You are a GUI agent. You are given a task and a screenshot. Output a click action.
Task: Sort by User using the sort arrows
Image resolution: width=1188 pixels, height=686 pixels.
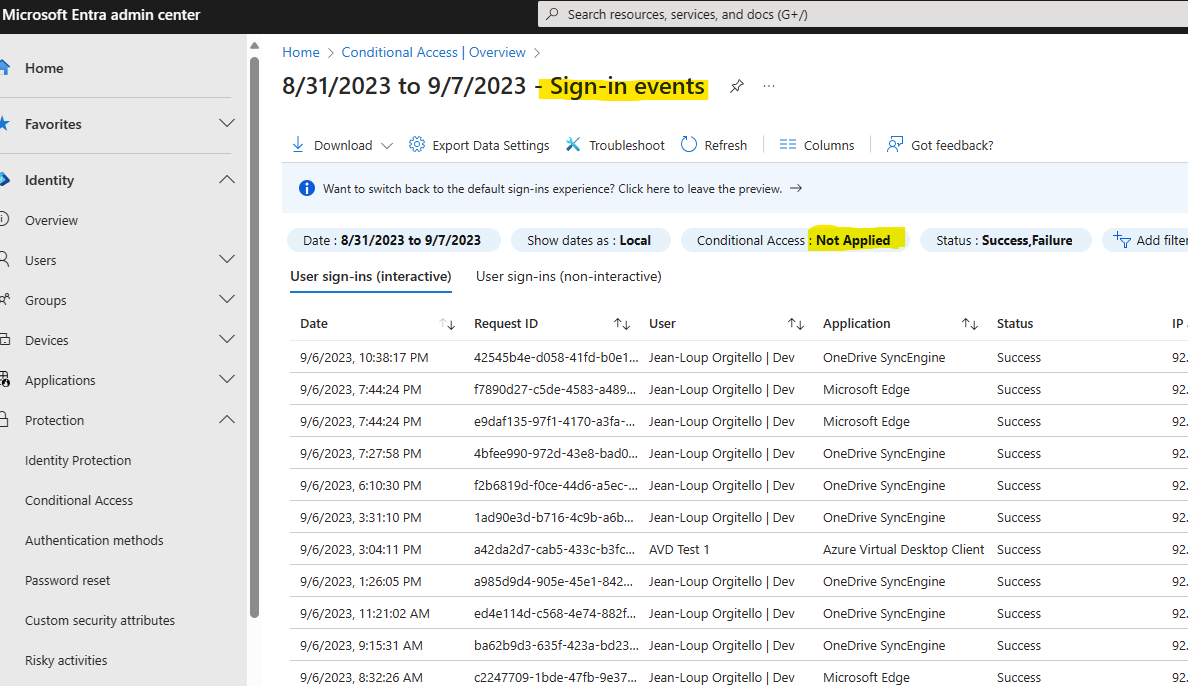point(796,324)
